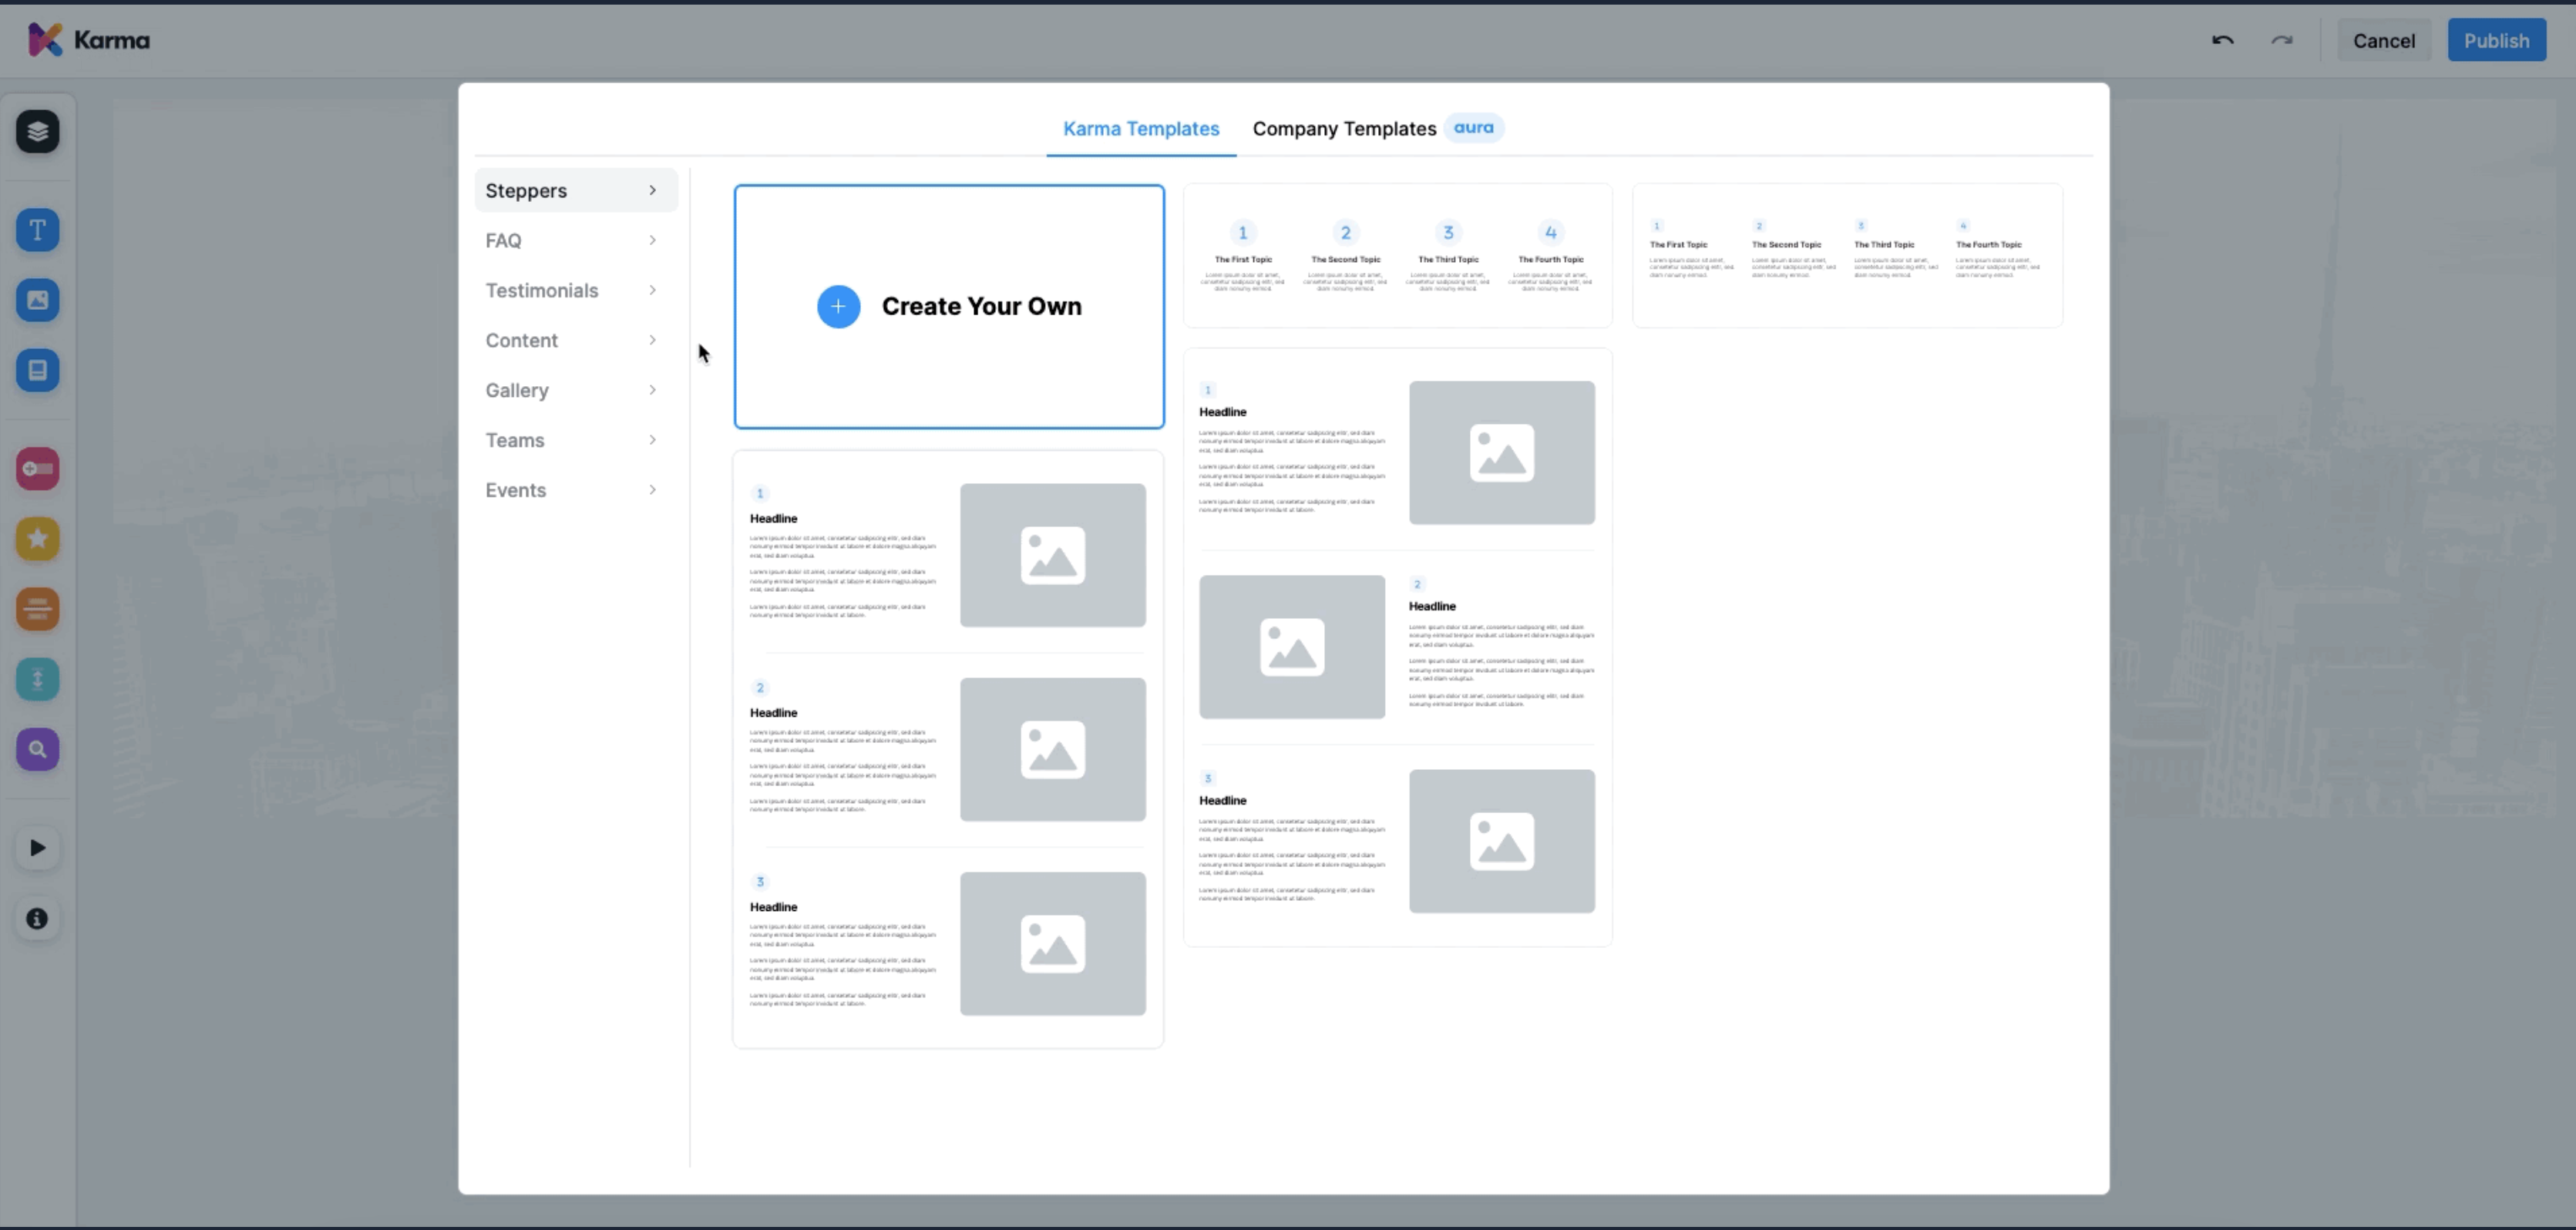Click Create Your Own
Image resolution: width=2576 pixels, height=1230 pixels.
tap(948, 306)
